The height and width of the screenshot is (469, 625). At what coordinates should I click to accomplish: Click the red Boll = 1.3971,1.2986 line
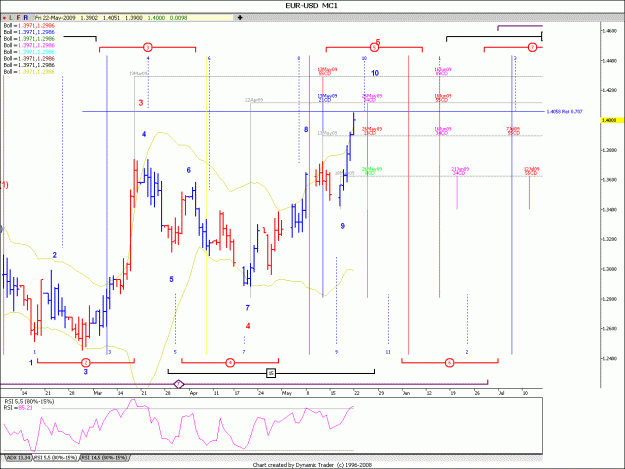[29, 26]
